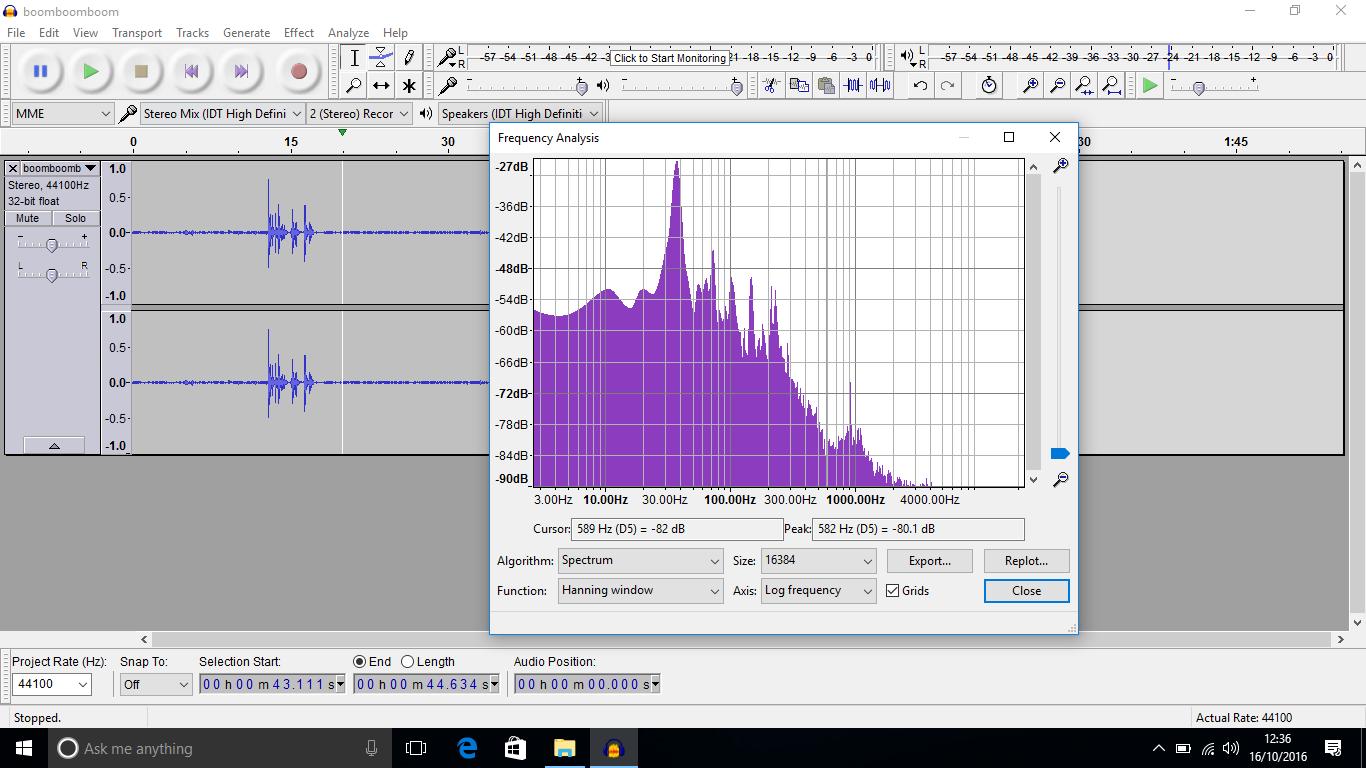This screenshot has height=768, width=1366.
Task: Open the Analyze menu
Action: click(349, 33)
